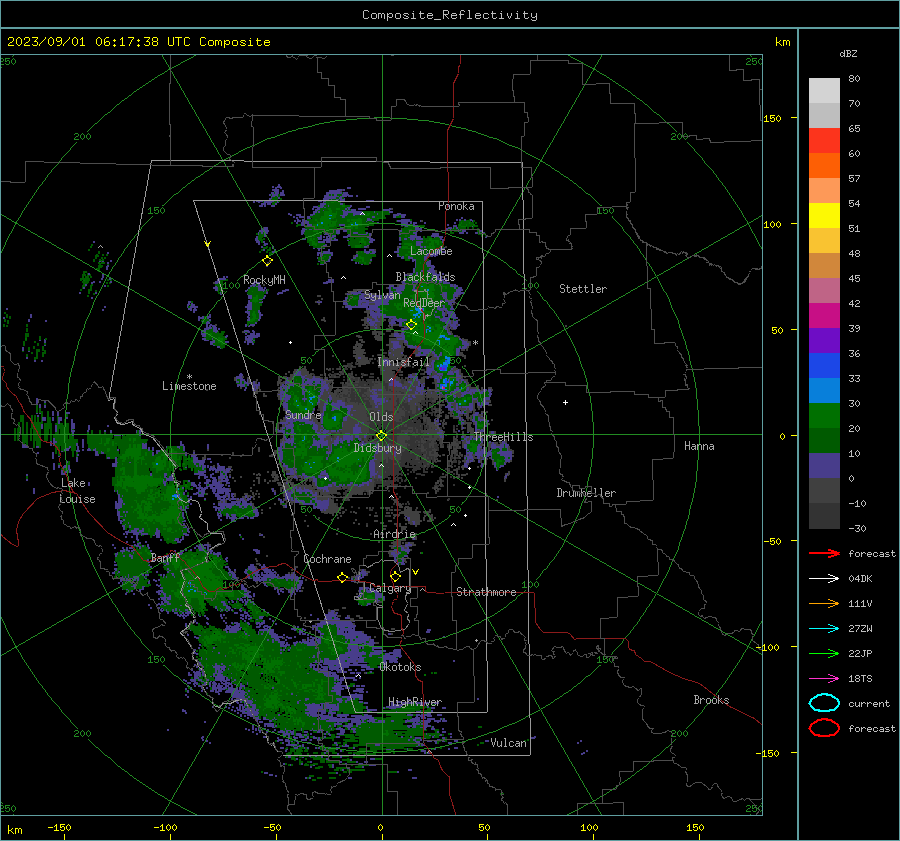This screenshot has height=841, width=900.
Task: Click the white plus marker east of ThreeHills
Action: pos(565,402)
